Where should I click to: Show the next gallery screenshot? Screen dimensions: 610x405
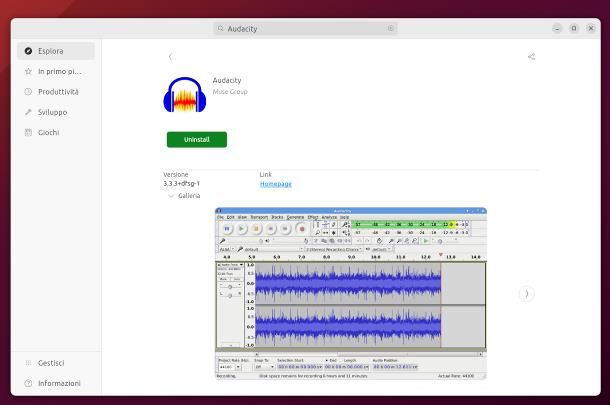(x=526, y=294)
